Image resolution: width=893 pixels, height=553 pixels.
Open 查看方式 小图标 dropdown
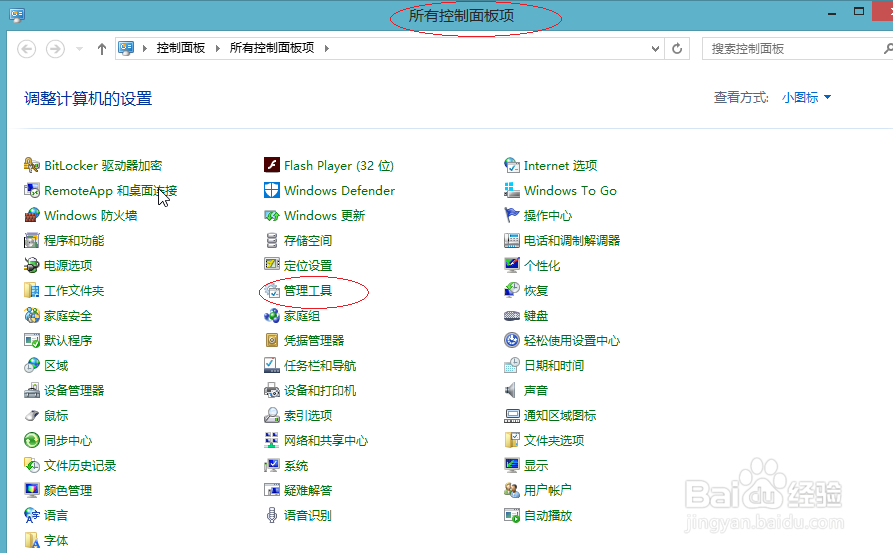tap(806, 97)
